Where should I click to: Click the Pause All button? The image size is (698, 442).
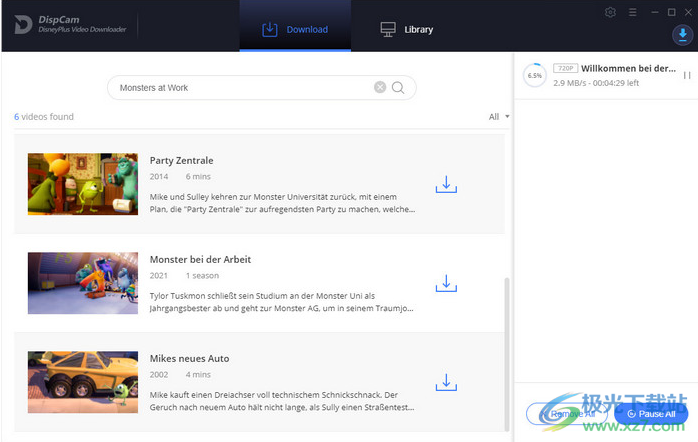(x=651, y=414)
